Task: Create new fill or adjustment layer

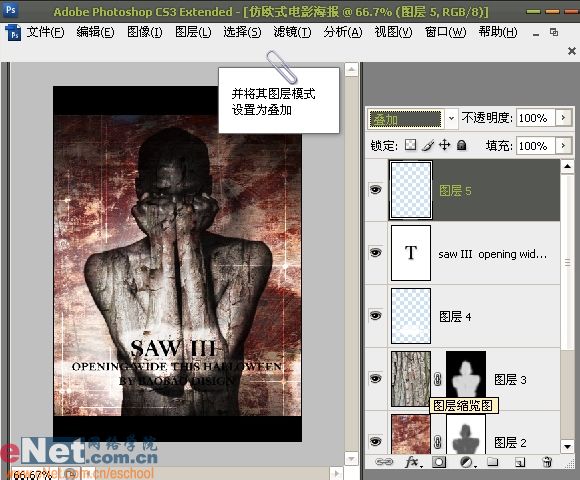Action: (x=467, y=462)
